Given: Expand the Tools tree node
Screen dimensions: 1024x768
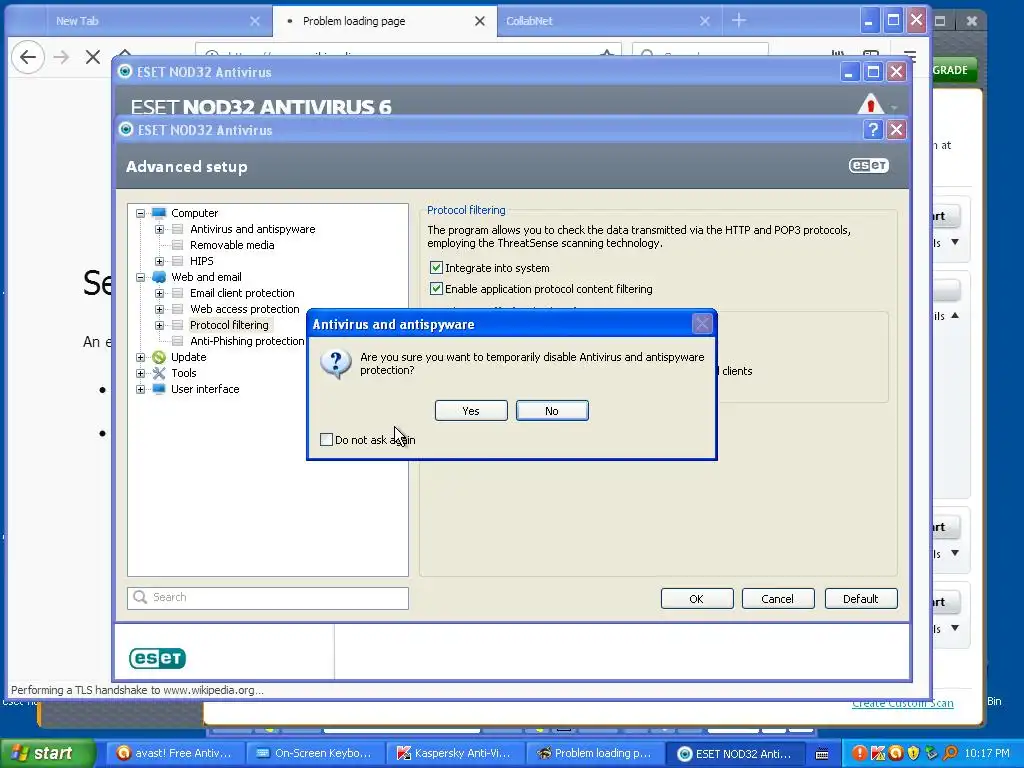Looking at the screenshot, I should (140, 373).
